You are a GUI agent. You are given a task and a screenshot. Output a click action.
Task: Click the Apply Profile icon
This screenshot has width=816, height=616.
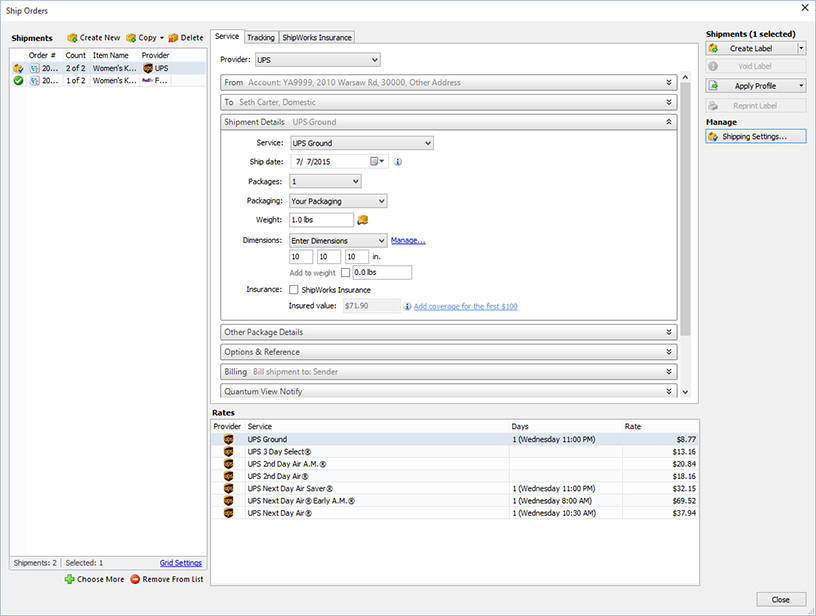click(x=713, y=86)
